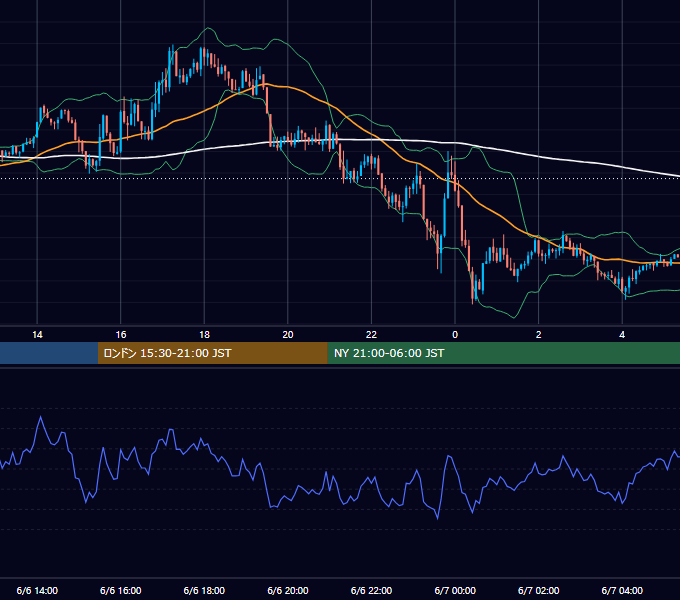Select the blue session bar before London
The height and width of the screenshot is (600, 680).
pyautogui.click(x=49, y=353)
